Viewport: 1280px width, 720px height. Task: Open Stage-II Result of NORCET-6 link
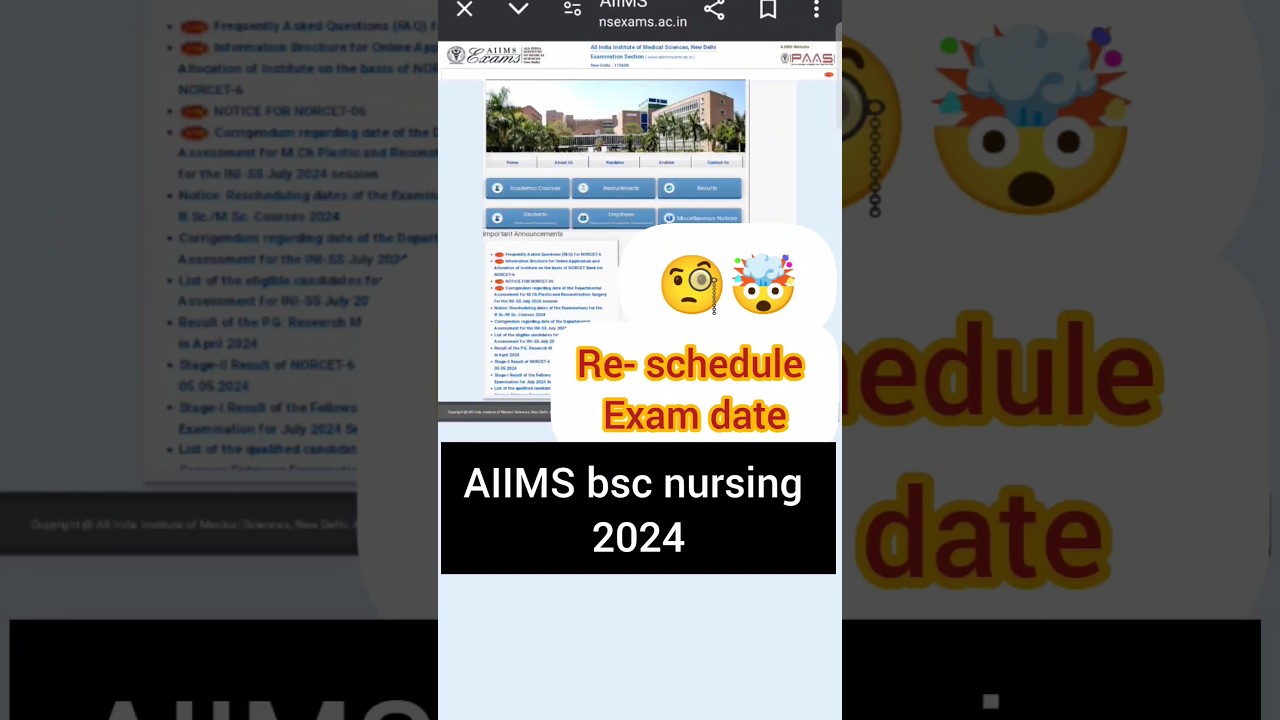(x=521, y=364)
